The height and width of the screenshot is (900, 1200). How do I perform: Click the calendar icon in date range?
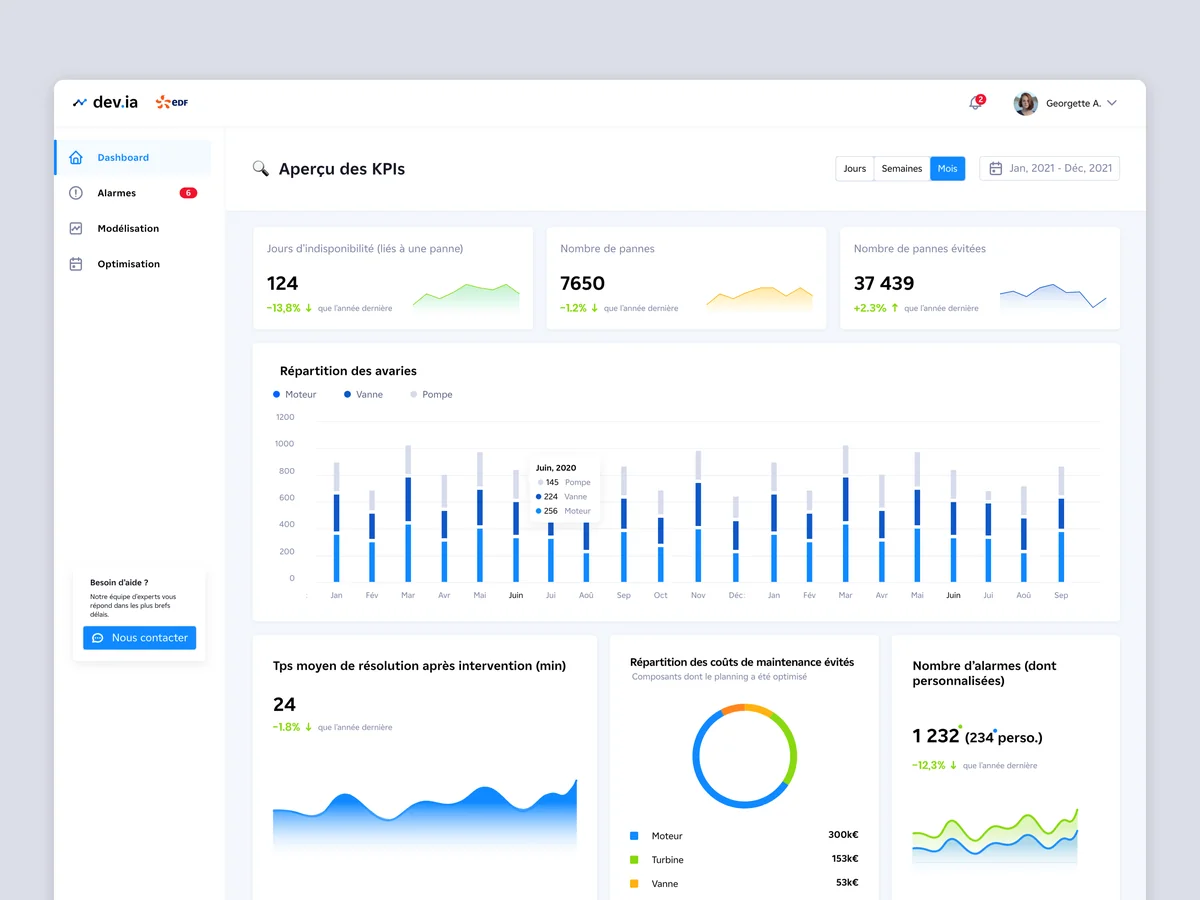pyautogui.click(x=996, y=168)
